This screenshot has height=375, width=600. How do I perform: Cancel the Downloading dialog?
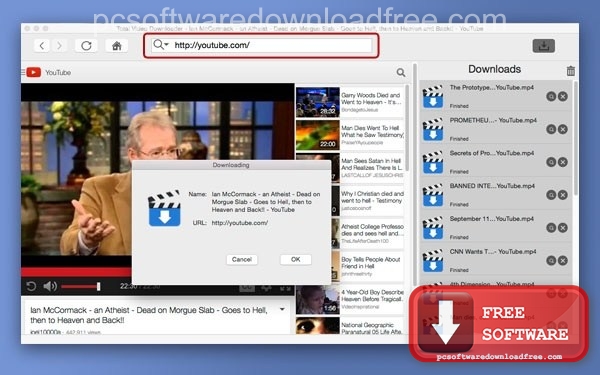[x=242, y=259]
